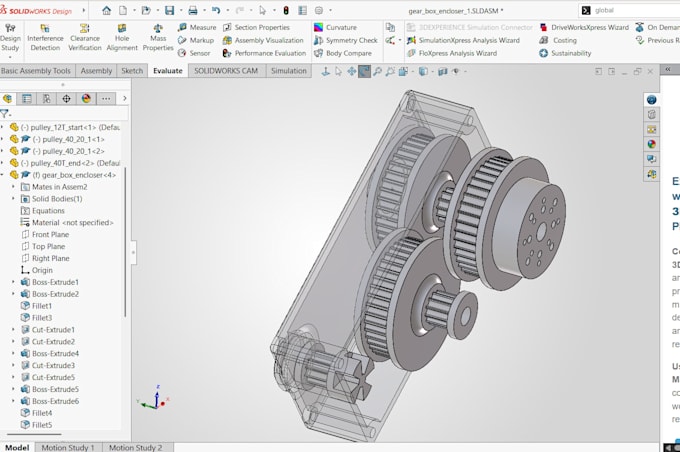
Task: Run Interference Detection
Action: tap(45, 38)
